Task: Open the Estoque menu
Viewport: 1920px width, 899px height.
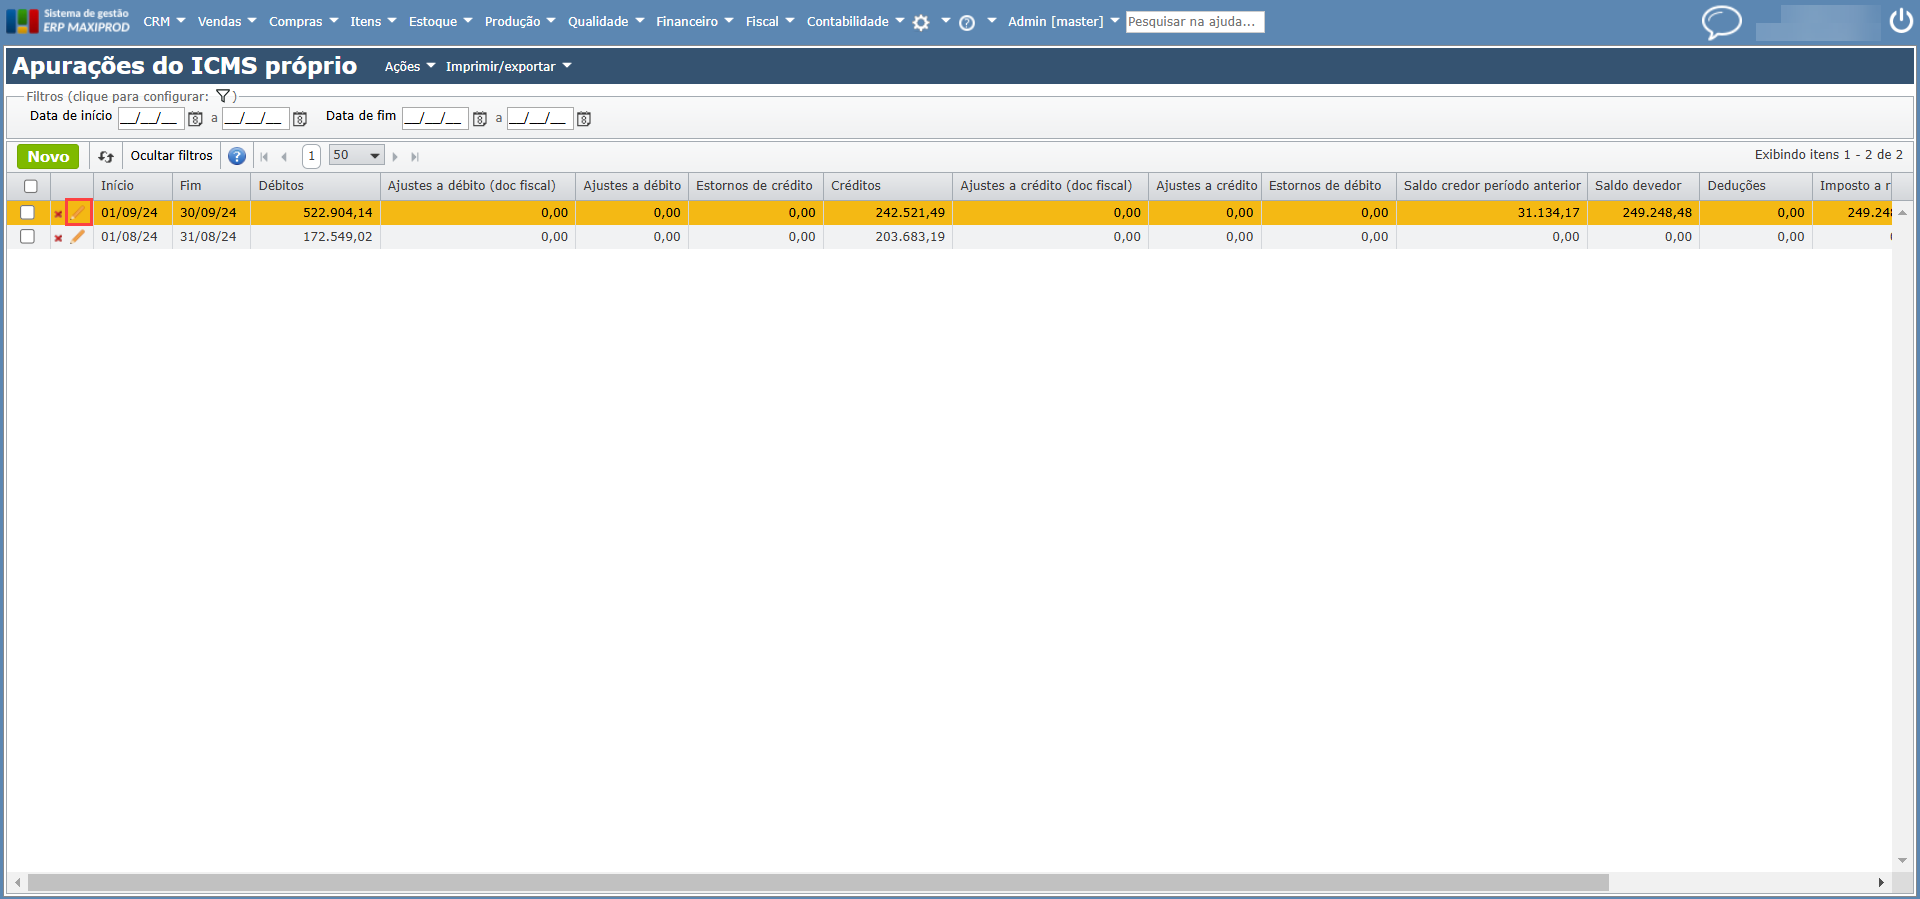Action: pyautogui.click(x=440, y=22)
